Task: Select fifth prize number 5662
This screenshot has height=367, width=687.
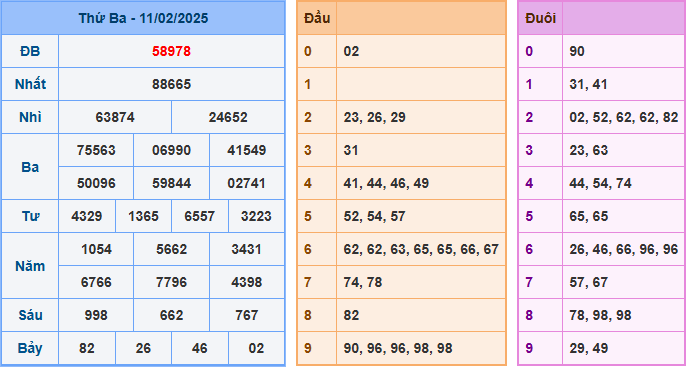Action: point(171,249)
